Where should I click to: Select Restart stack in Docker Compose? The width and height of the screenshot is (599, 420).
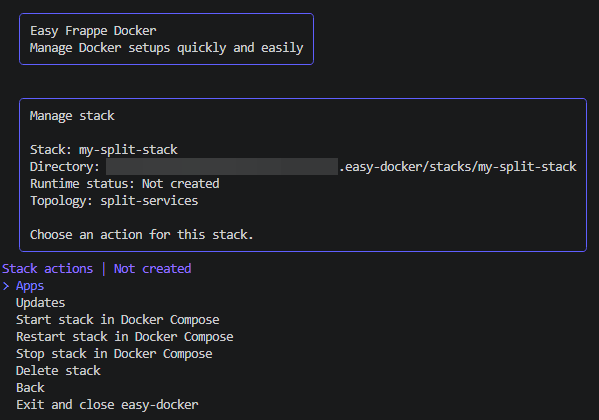[x=125, y=337]
